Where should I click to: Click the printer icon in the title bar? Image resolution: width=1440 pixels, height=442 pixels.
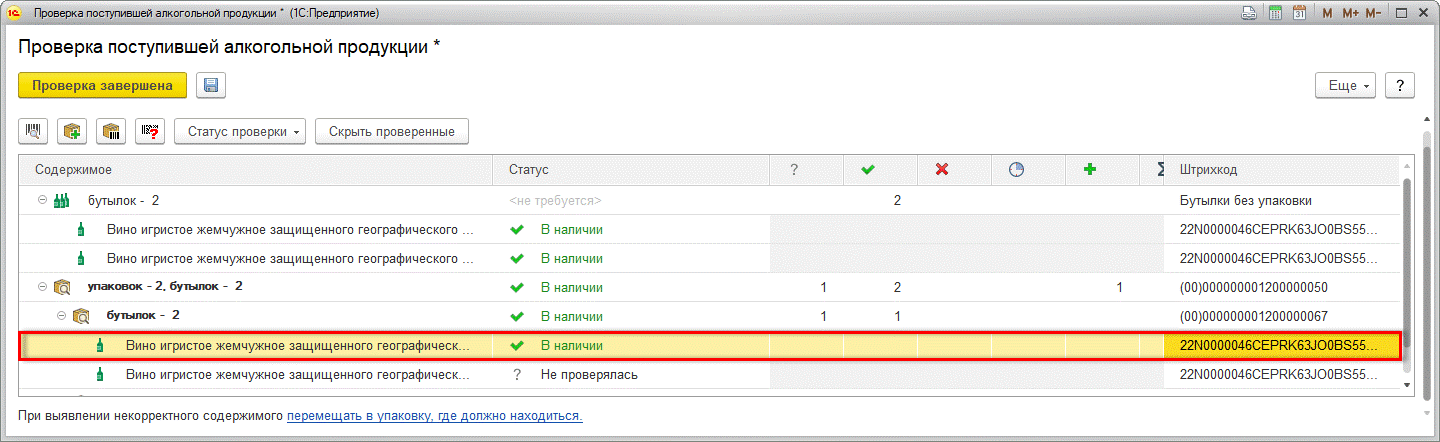1249,13
